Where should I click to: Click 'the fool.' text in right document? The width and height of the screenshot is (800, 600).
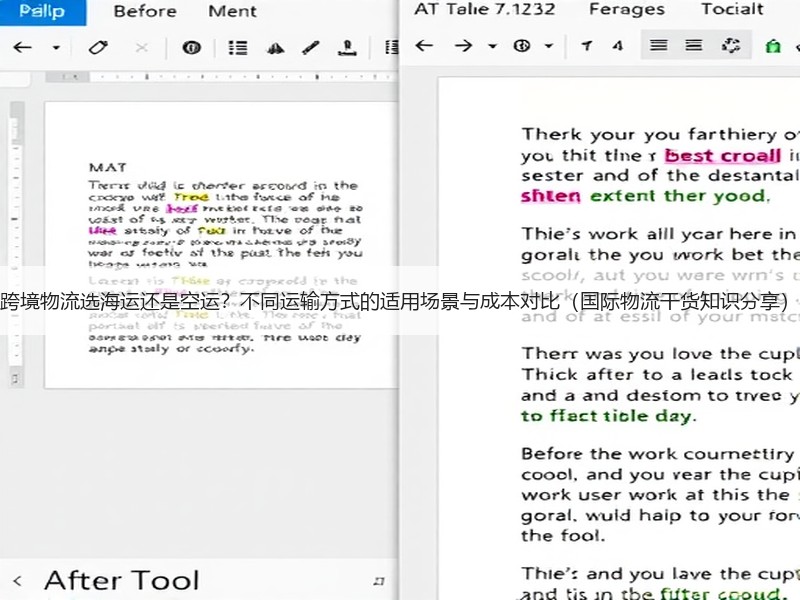click(563, 536)
